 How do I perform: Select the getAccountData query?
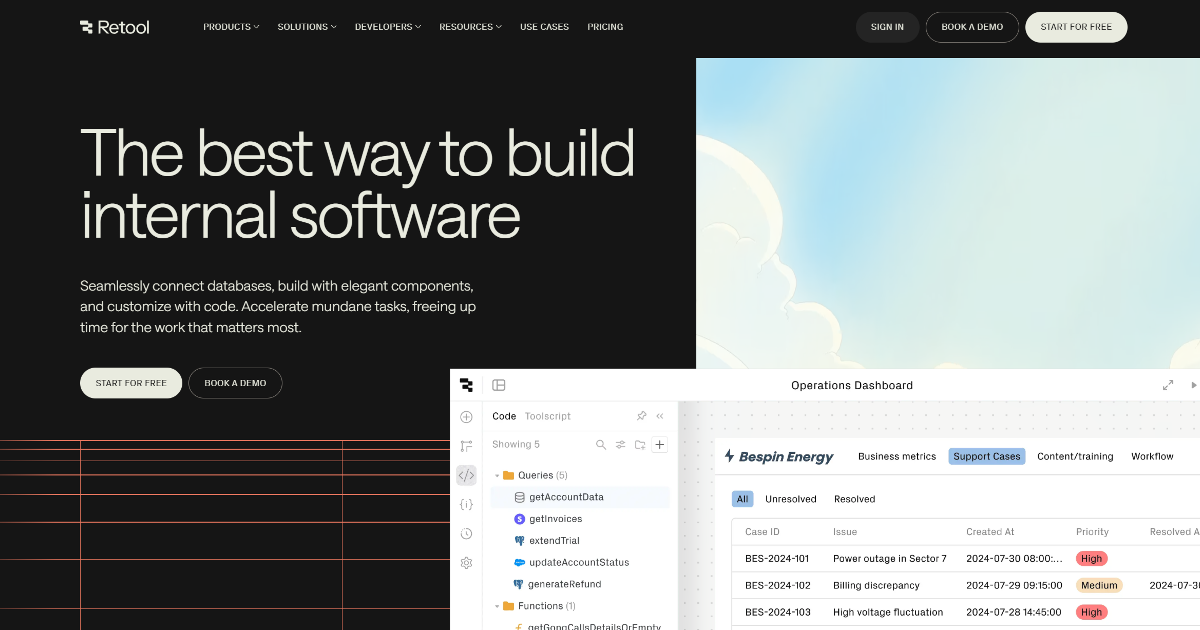click(x=567, y=497)
